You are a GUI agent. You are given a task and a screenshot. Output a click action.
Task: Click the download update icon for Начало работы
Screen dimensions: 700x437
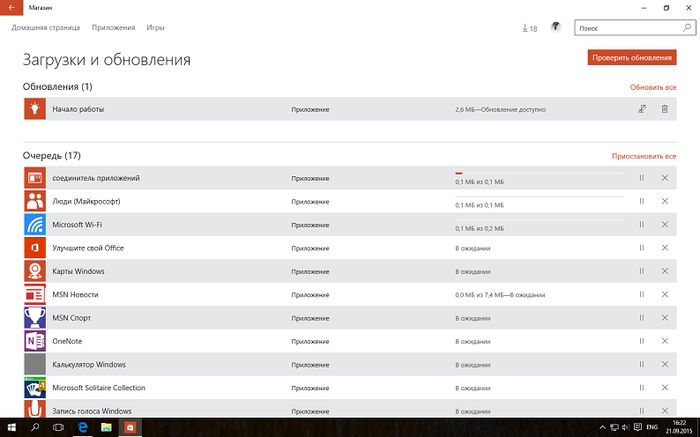[x=642, y=109]
